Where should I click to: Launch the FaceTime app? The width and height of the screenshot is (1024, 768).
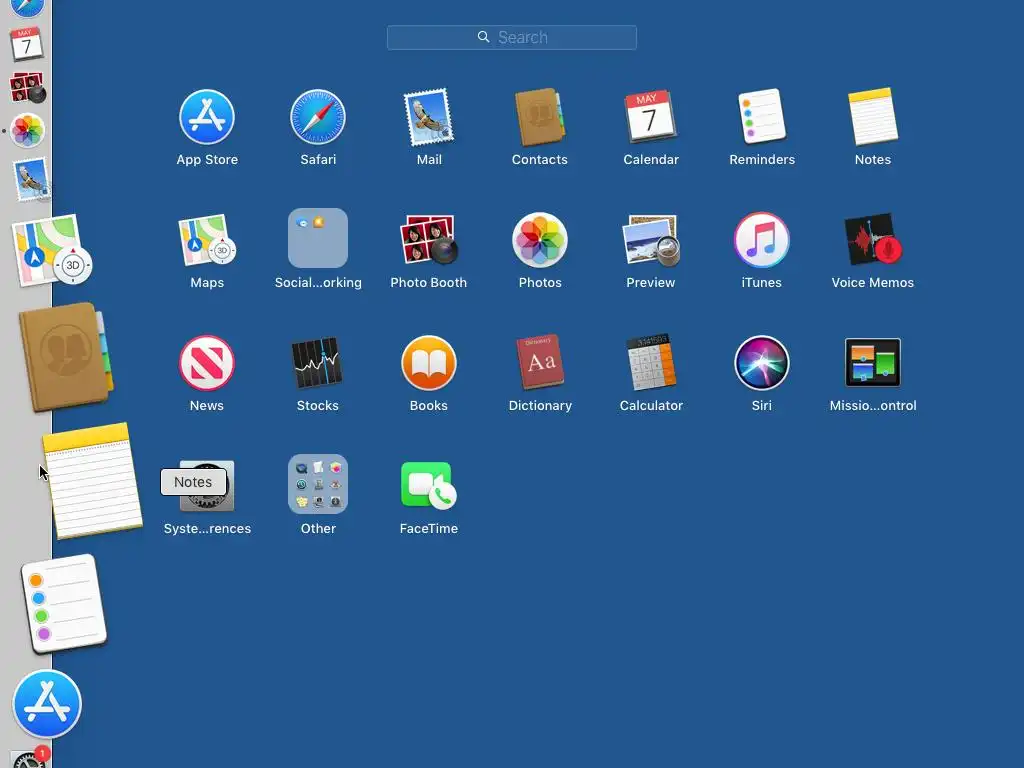(429, 485)
